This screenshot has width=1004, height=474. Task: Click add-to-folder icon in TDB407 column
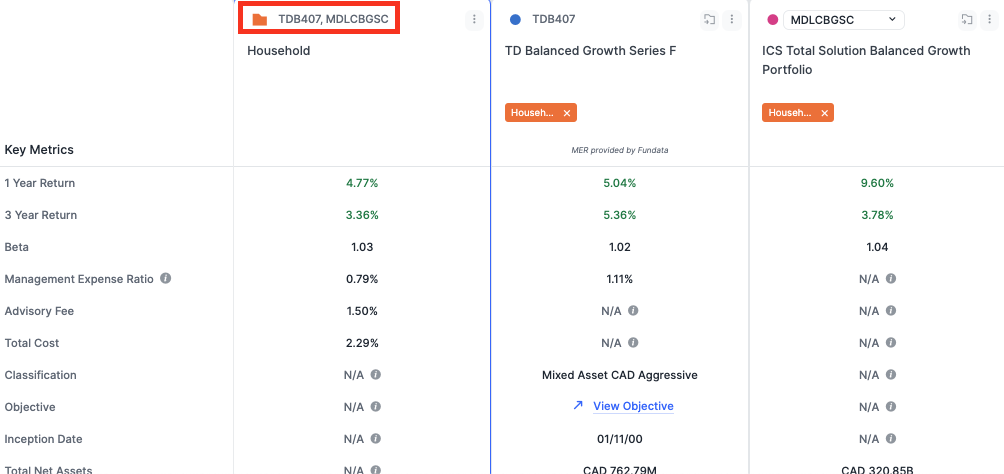point(709,20)
